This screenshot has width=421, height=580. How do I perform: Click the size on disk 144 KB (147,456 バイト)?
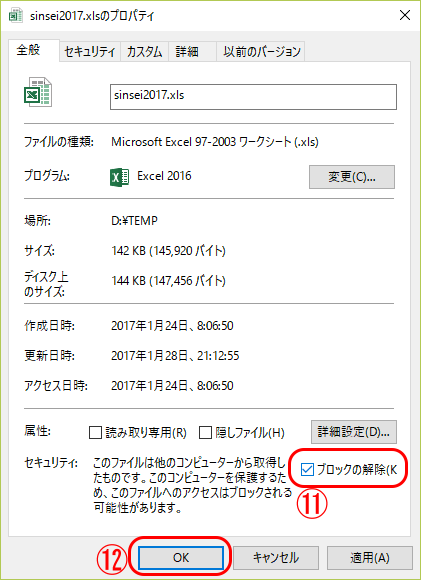click(169, 281)
